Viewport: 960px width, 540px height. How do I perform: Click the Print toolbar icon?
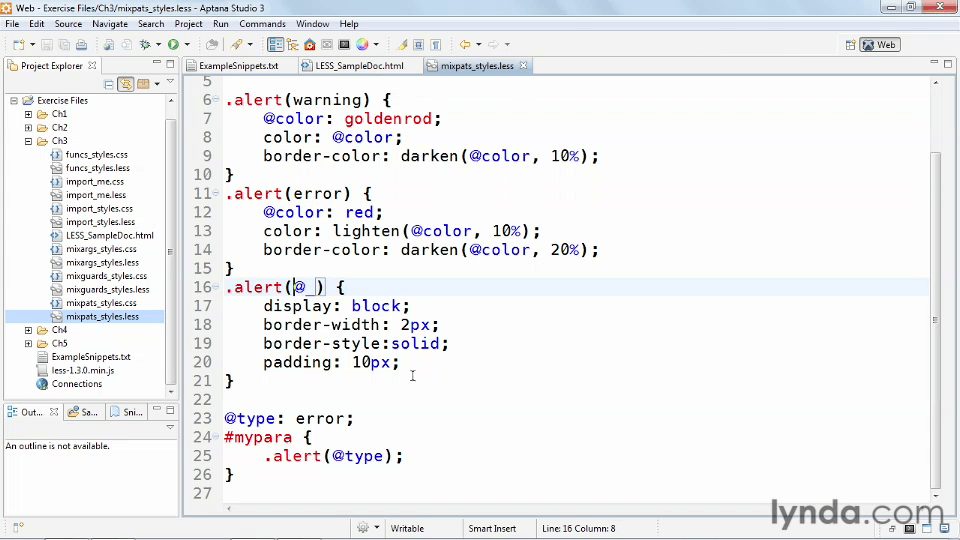81,45
